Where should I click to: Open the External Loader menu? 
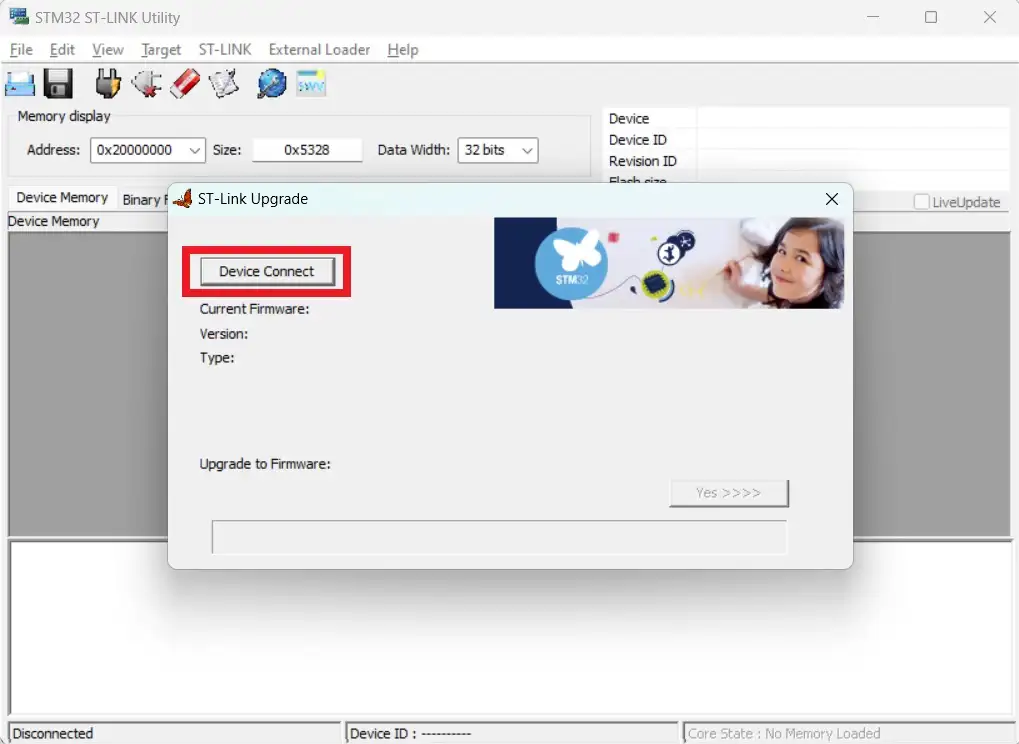tap(319, 50)
